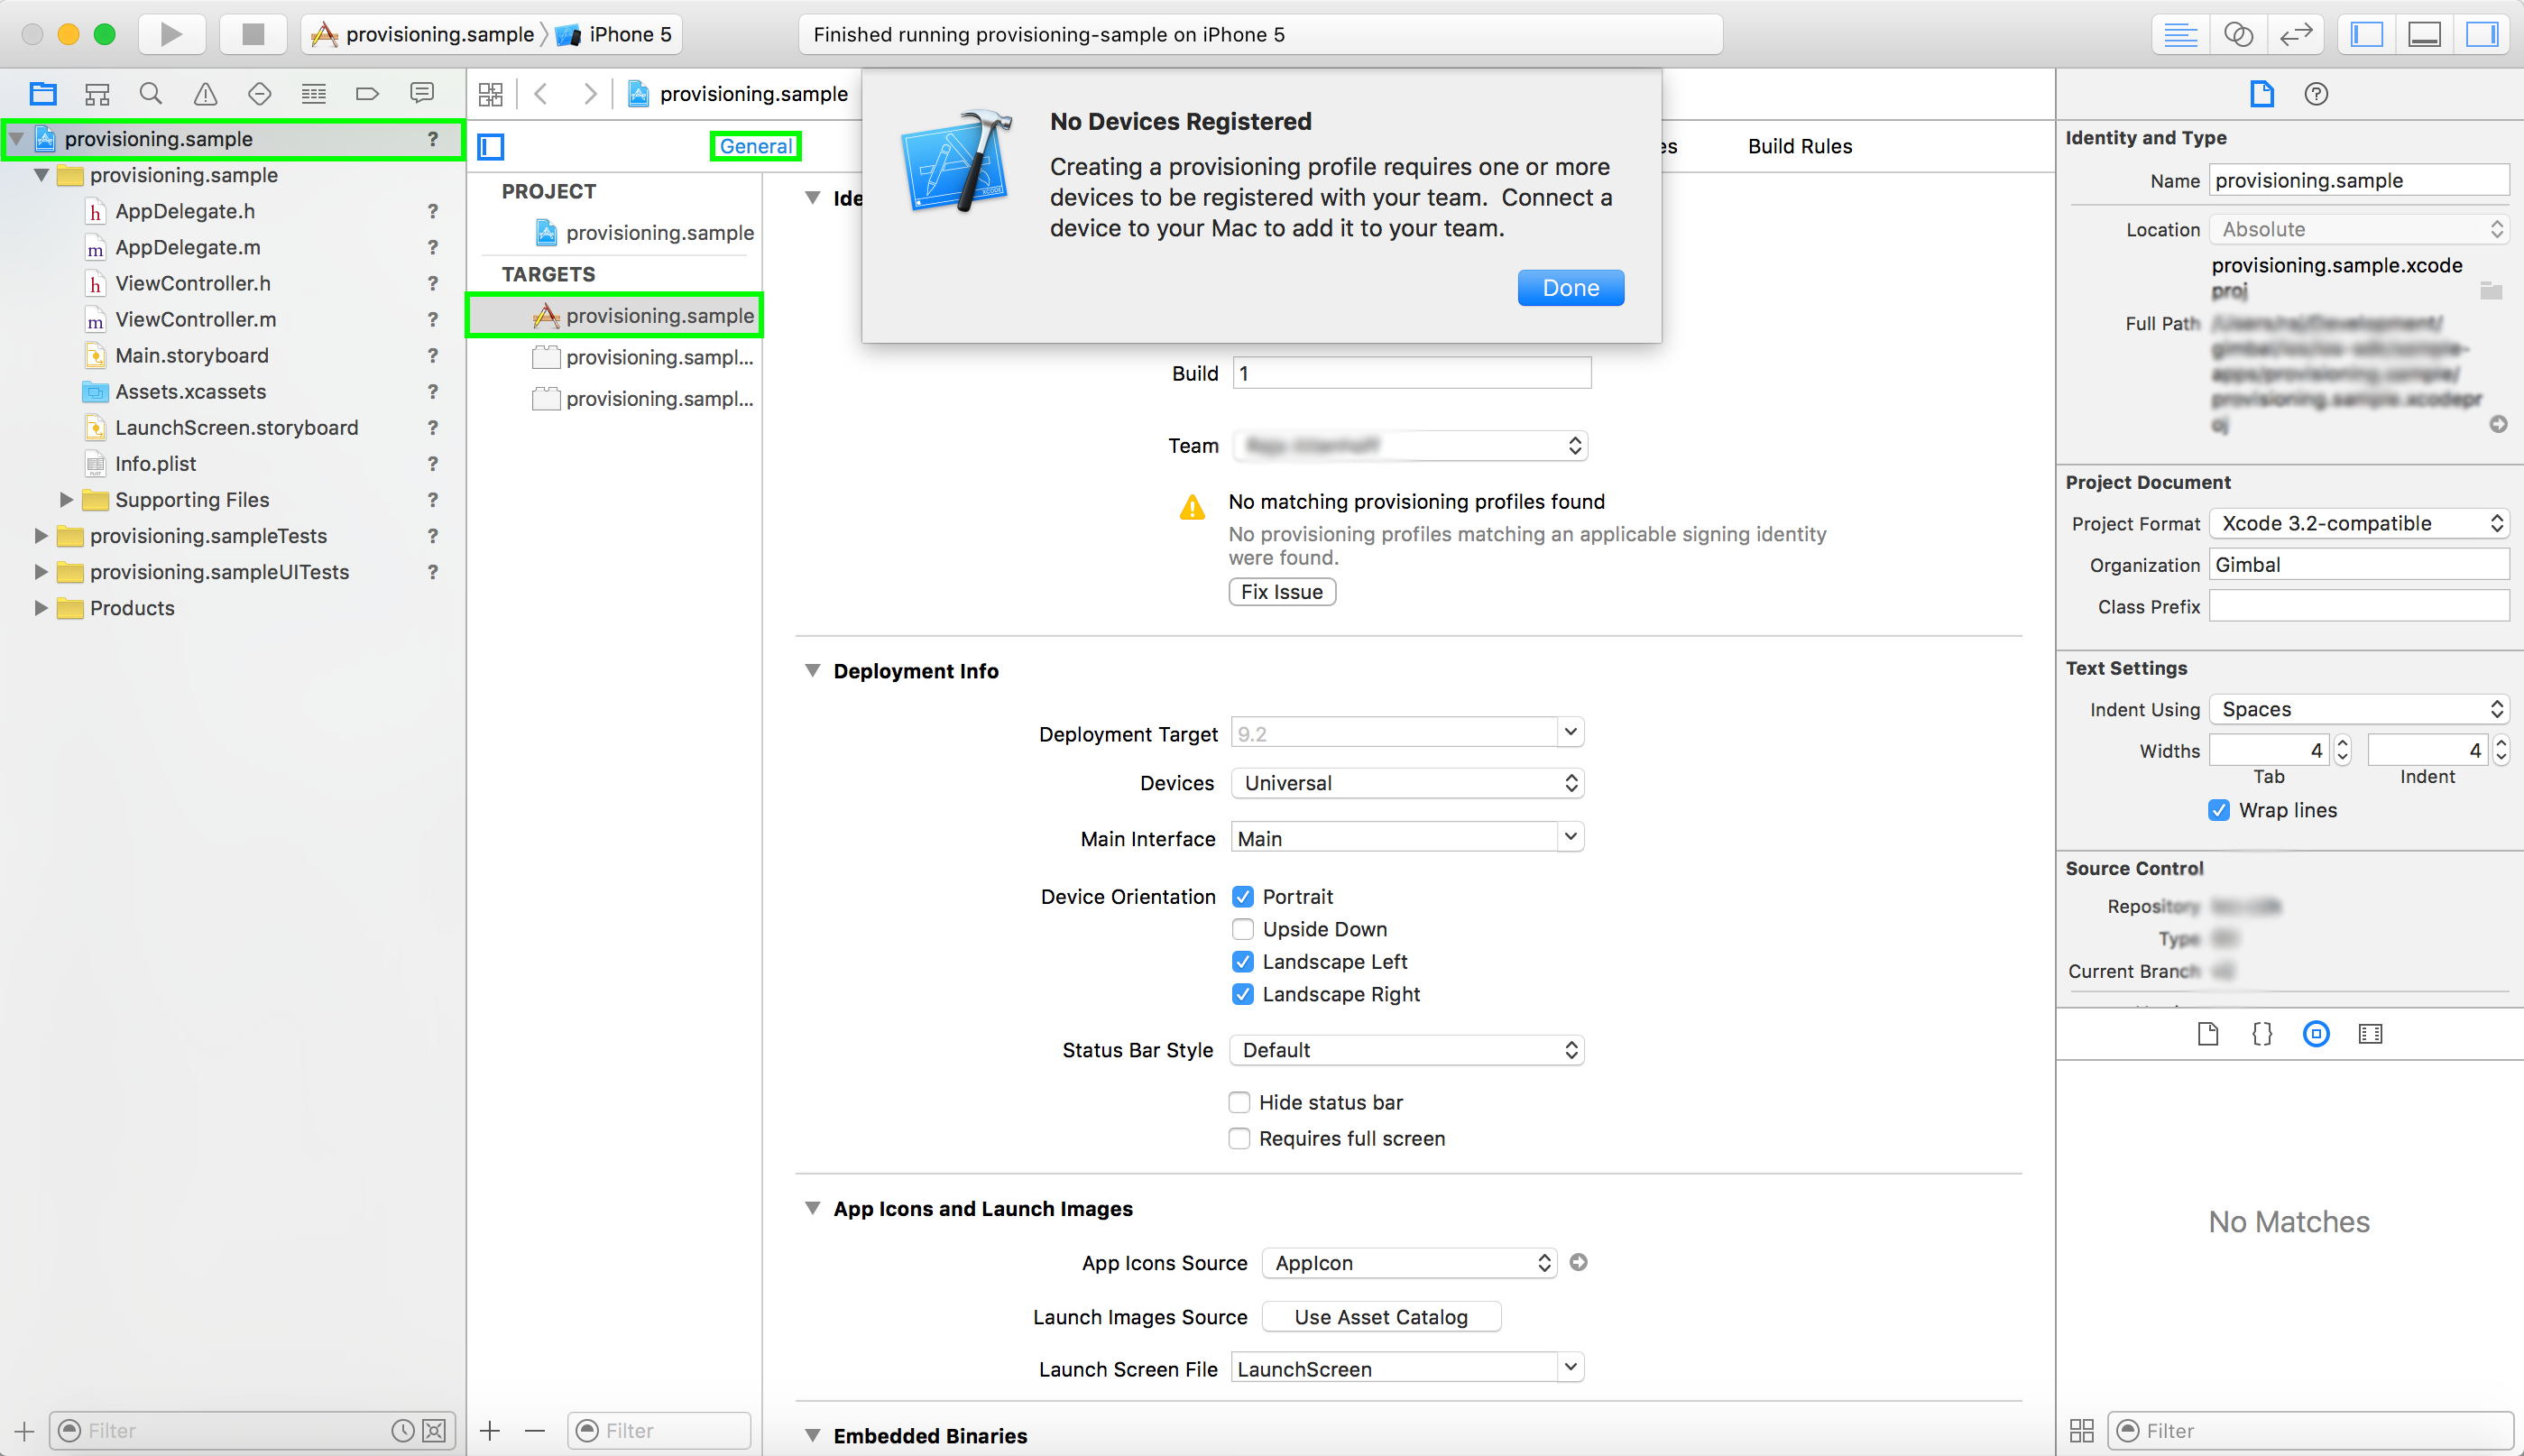The image size is (2524, 1456).
Task: Add a file with navigator plus button
Action: tap(24, 1431)
